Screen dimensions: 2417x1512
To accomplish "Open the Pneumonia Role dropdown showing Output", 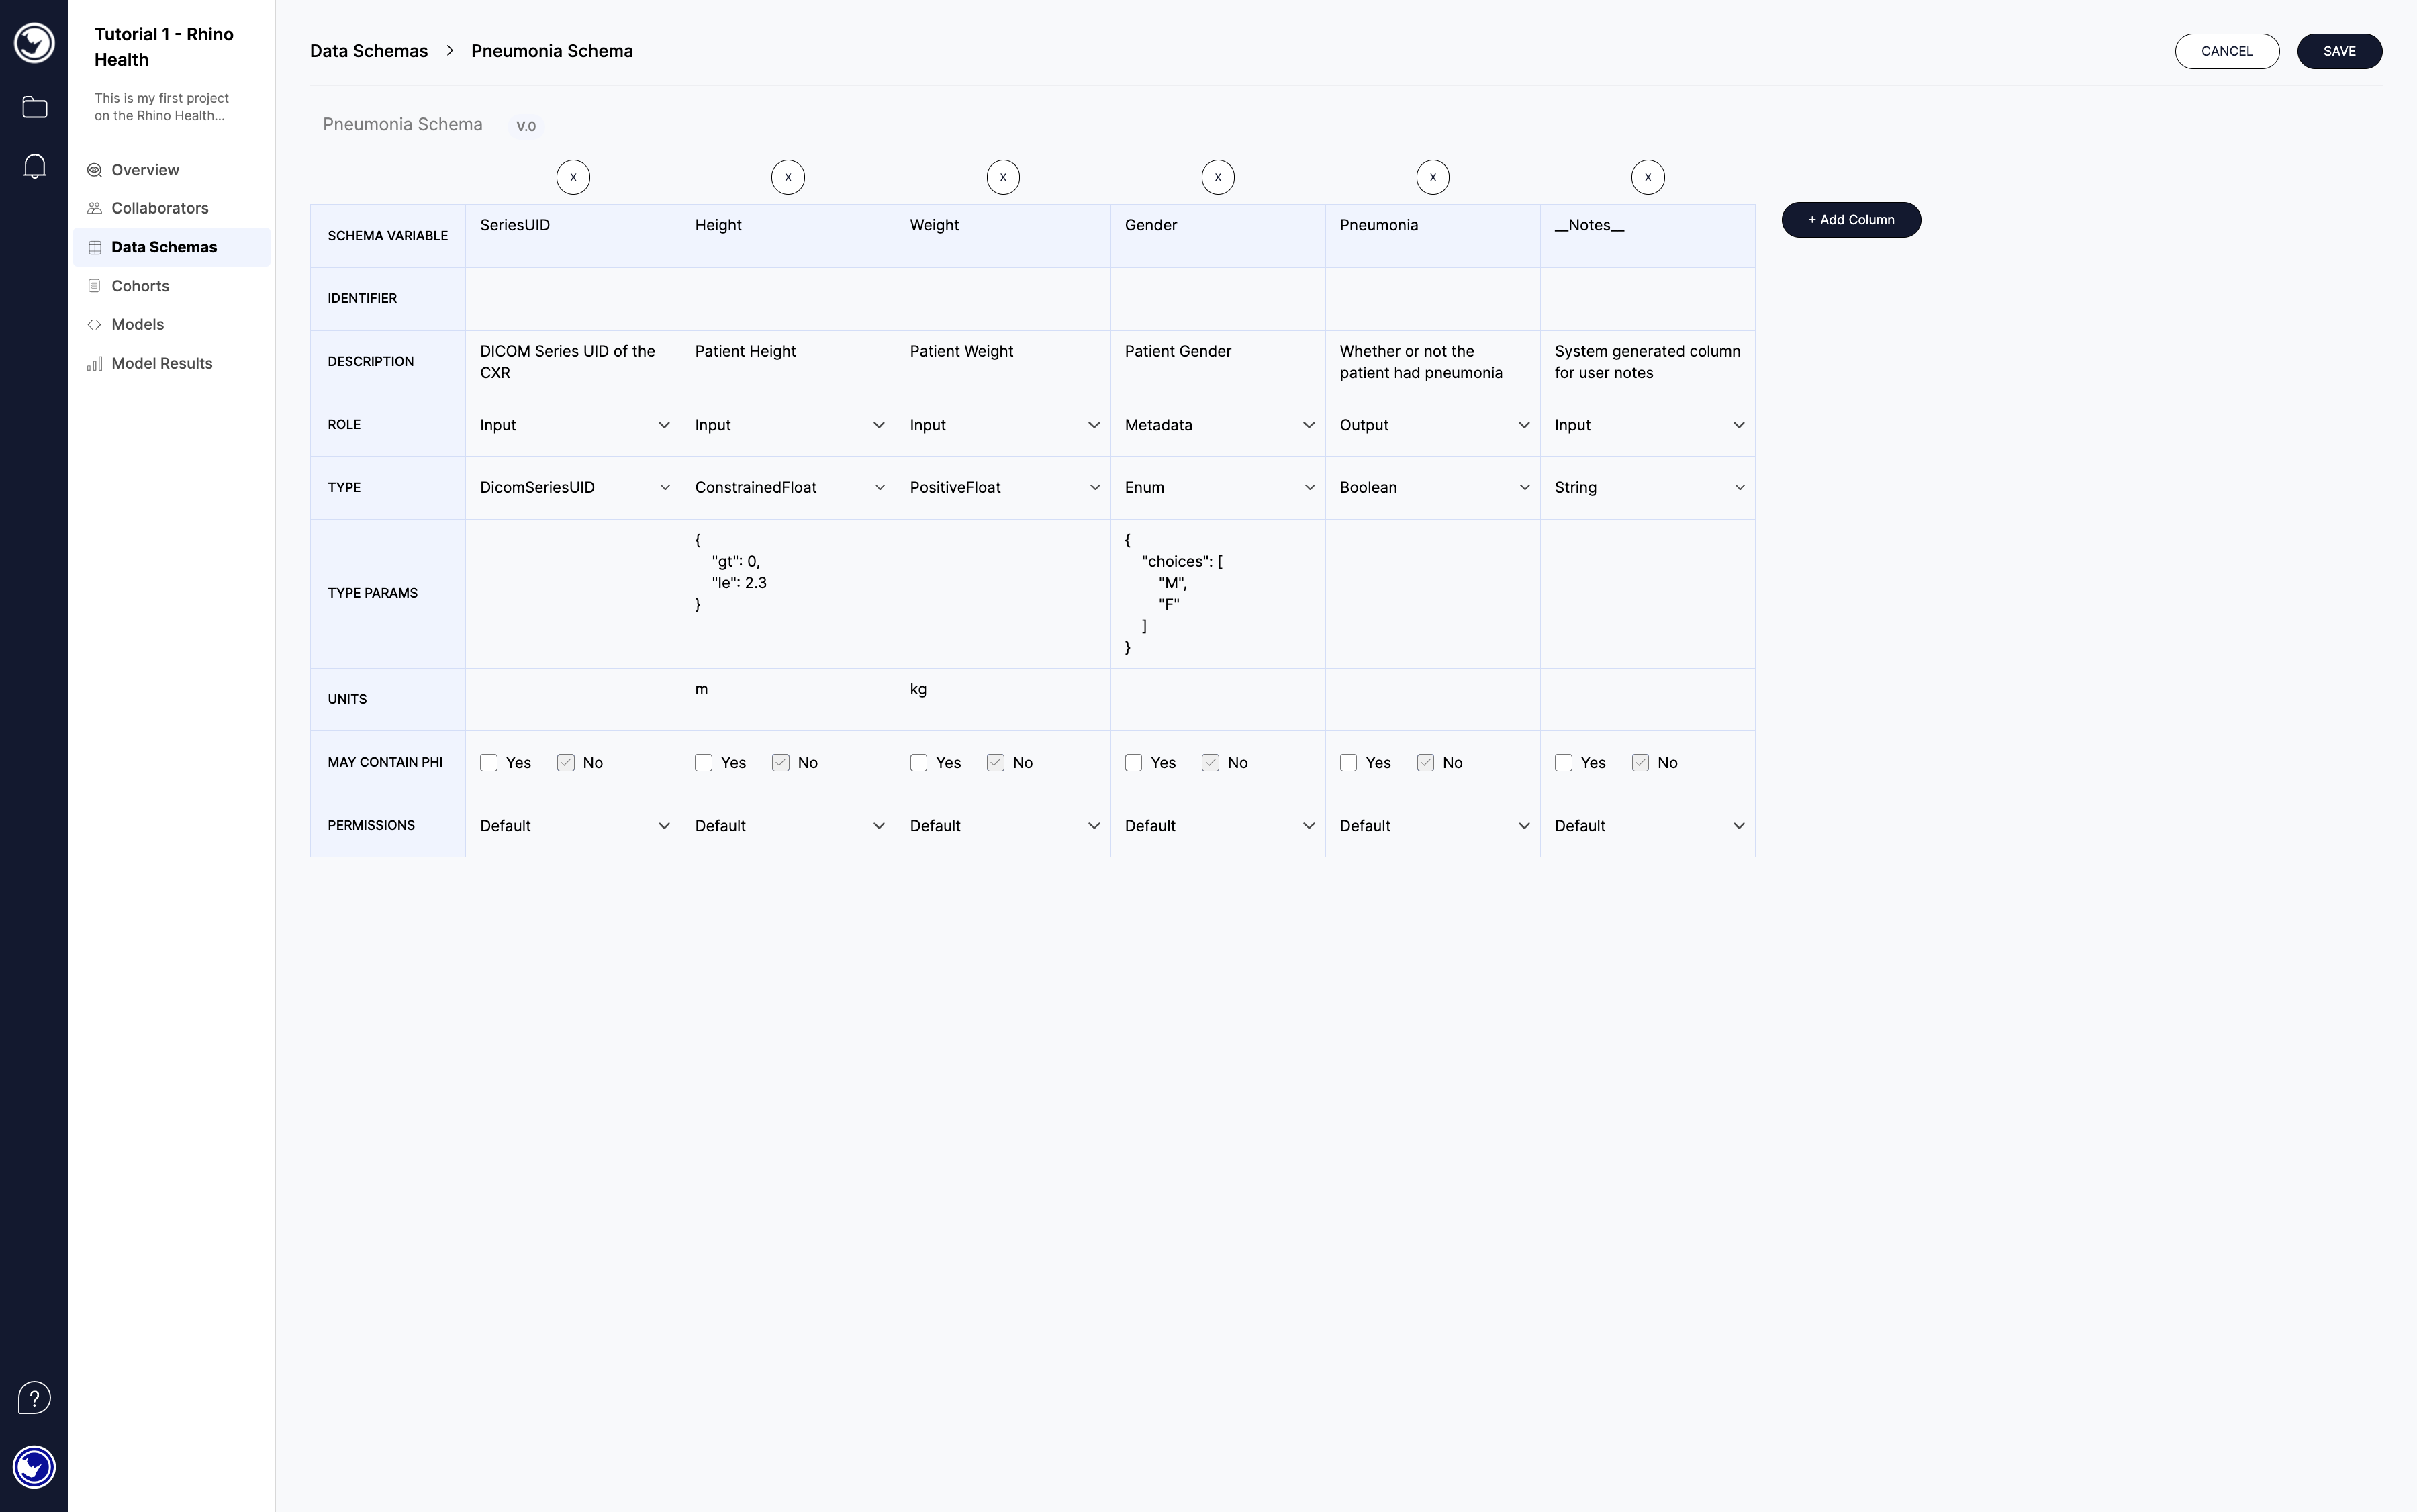I will pos(1433,425).
